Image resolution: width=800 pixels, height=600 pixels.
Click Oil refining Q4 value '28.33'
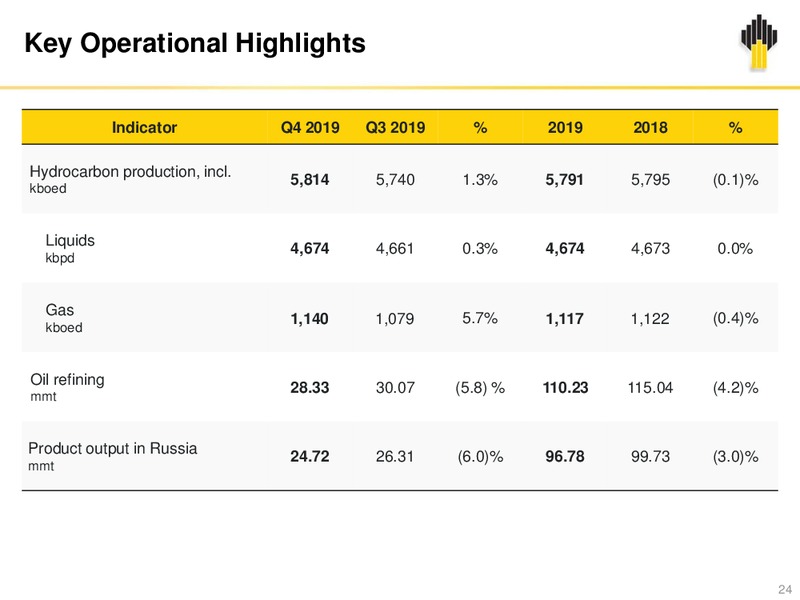point(310,388)
